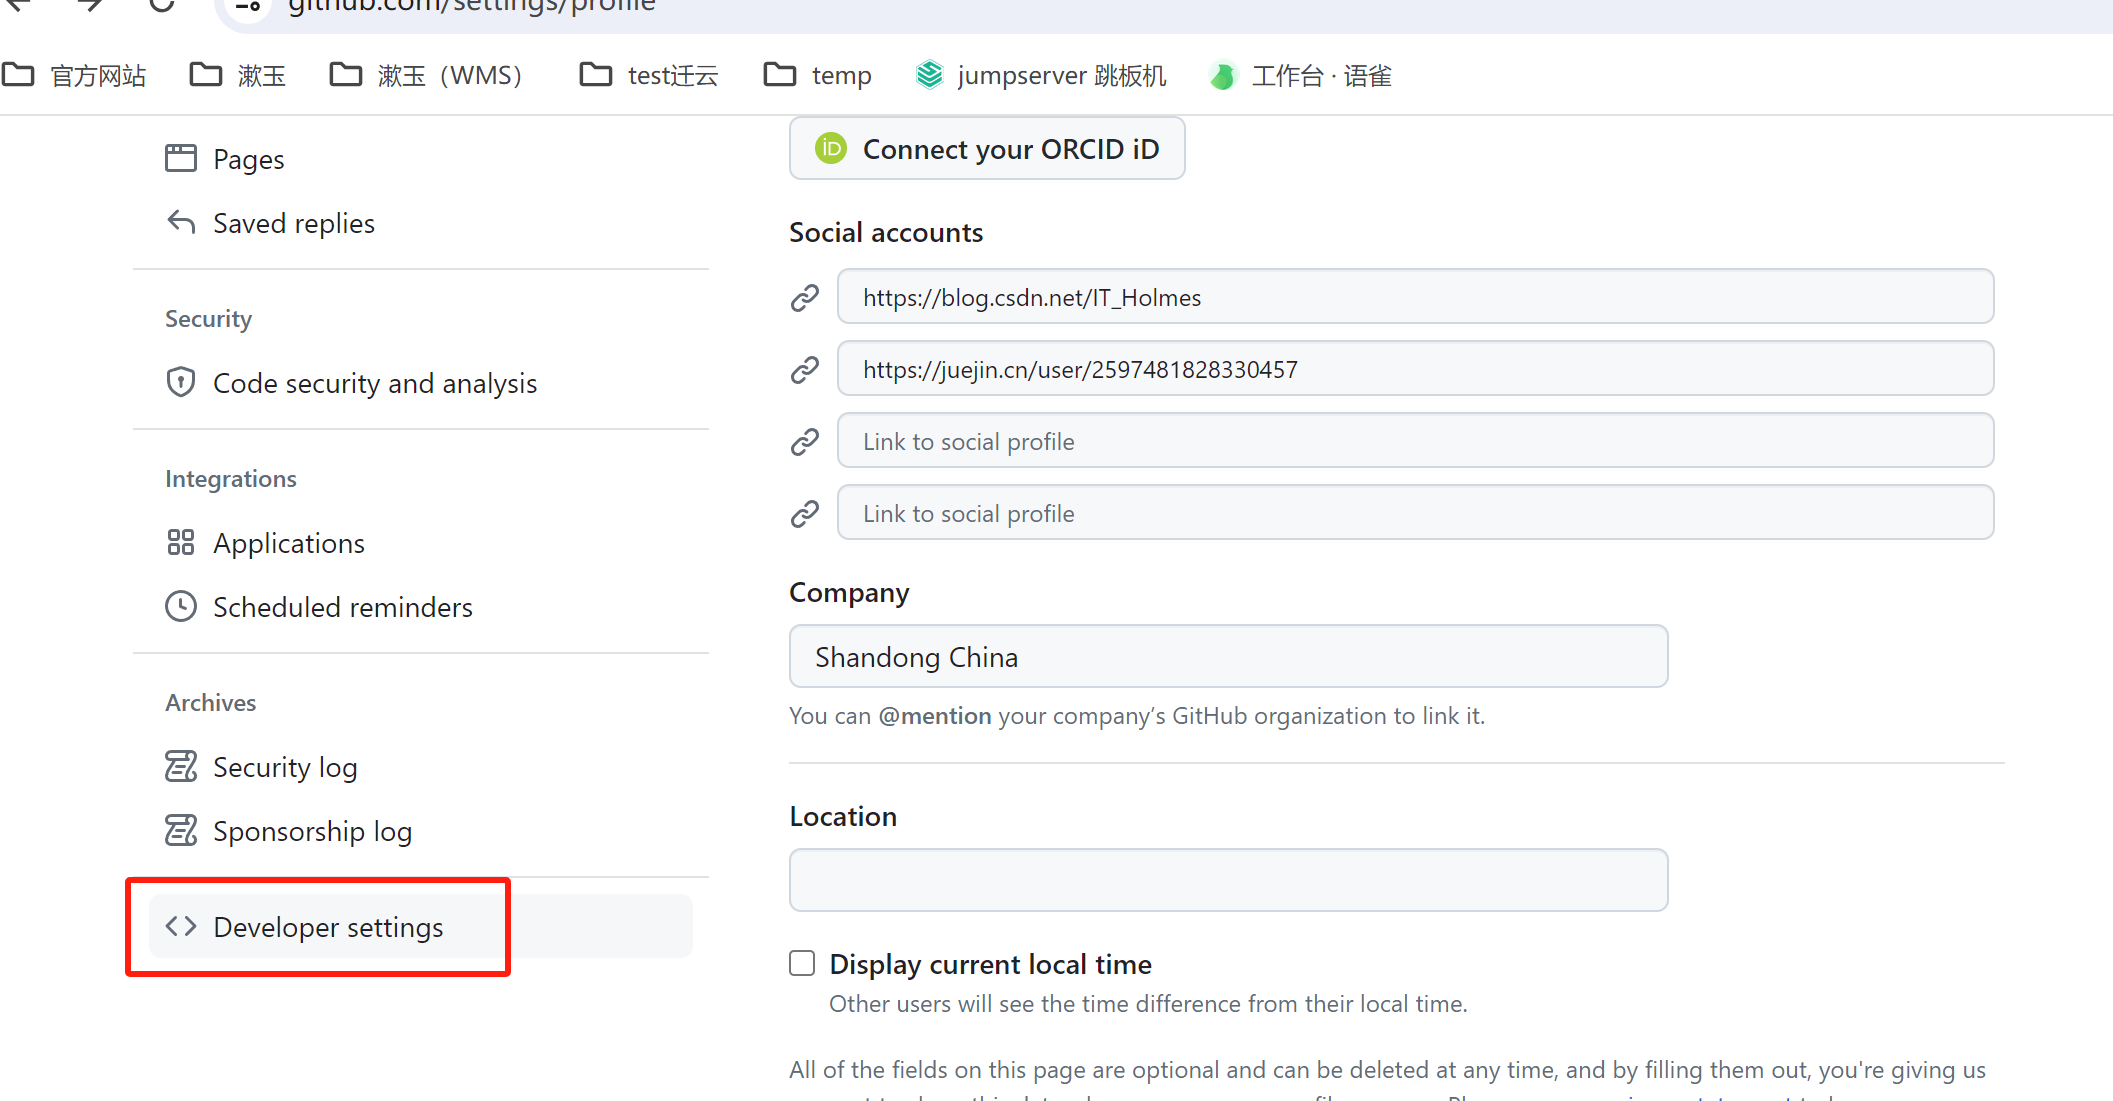Click the 工作台·语雀 bookmark icon
The height and width of the screenshot is (1101, 2113).
pyautogui.click(x=1222, y=74)
